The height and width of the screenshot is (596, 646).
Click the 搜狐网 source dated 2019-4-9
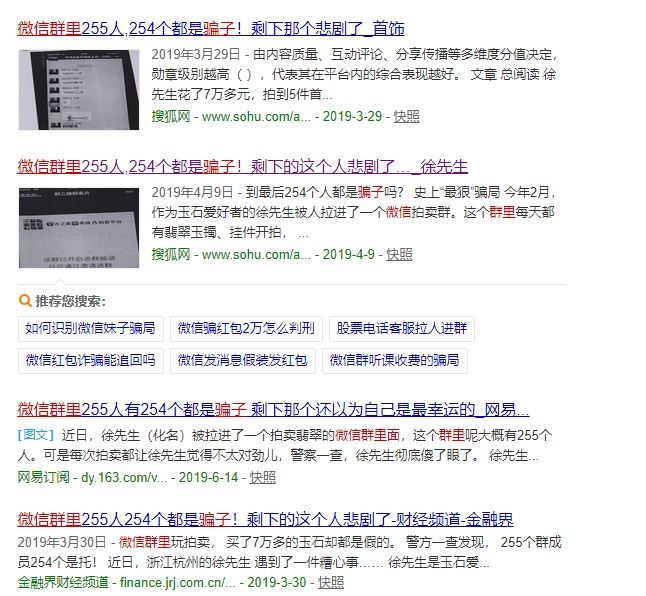tap(171, 255)
